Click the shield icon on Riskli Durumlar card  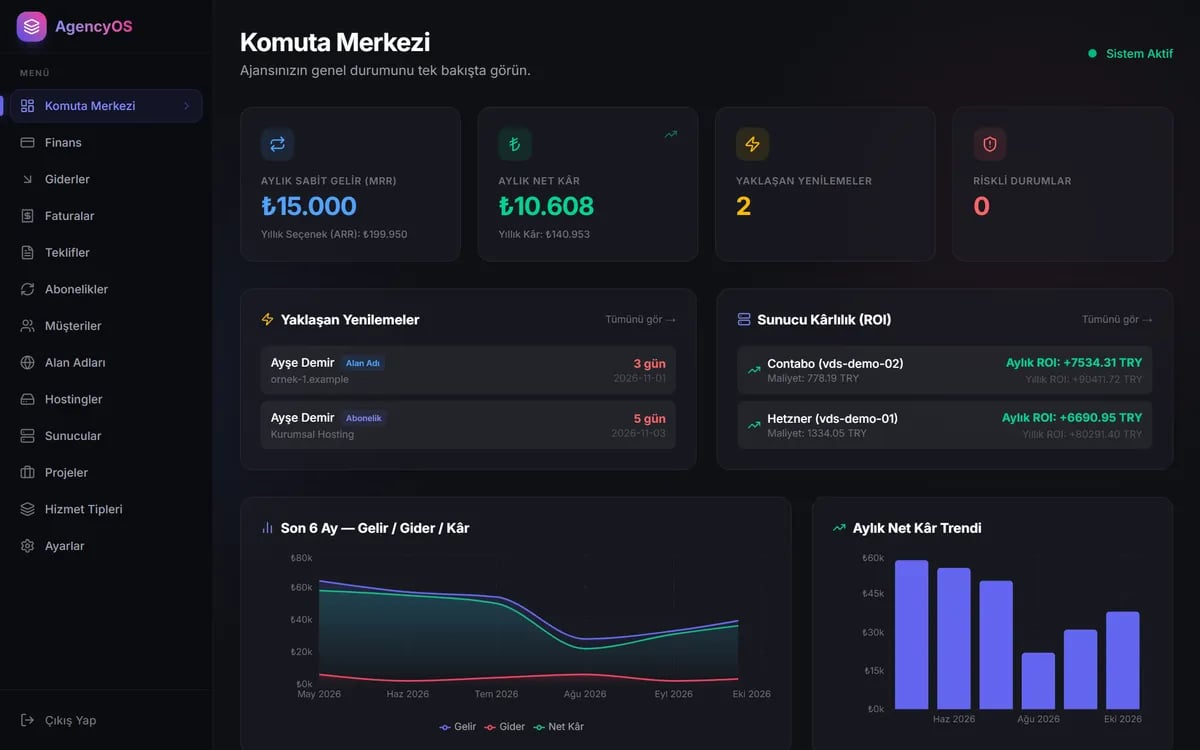pyautogui.click(x=990, y=144)
